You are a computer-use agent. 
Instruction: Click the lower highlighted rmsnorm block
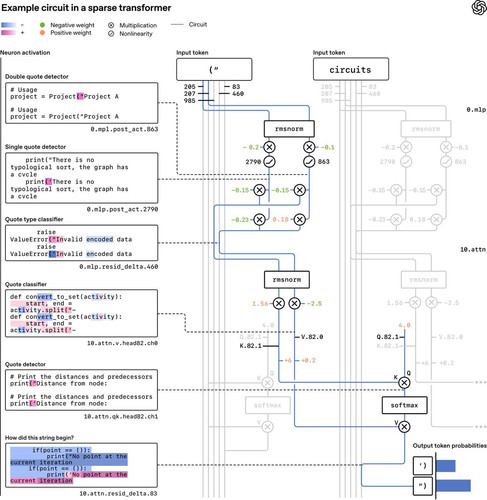[287, 280]
